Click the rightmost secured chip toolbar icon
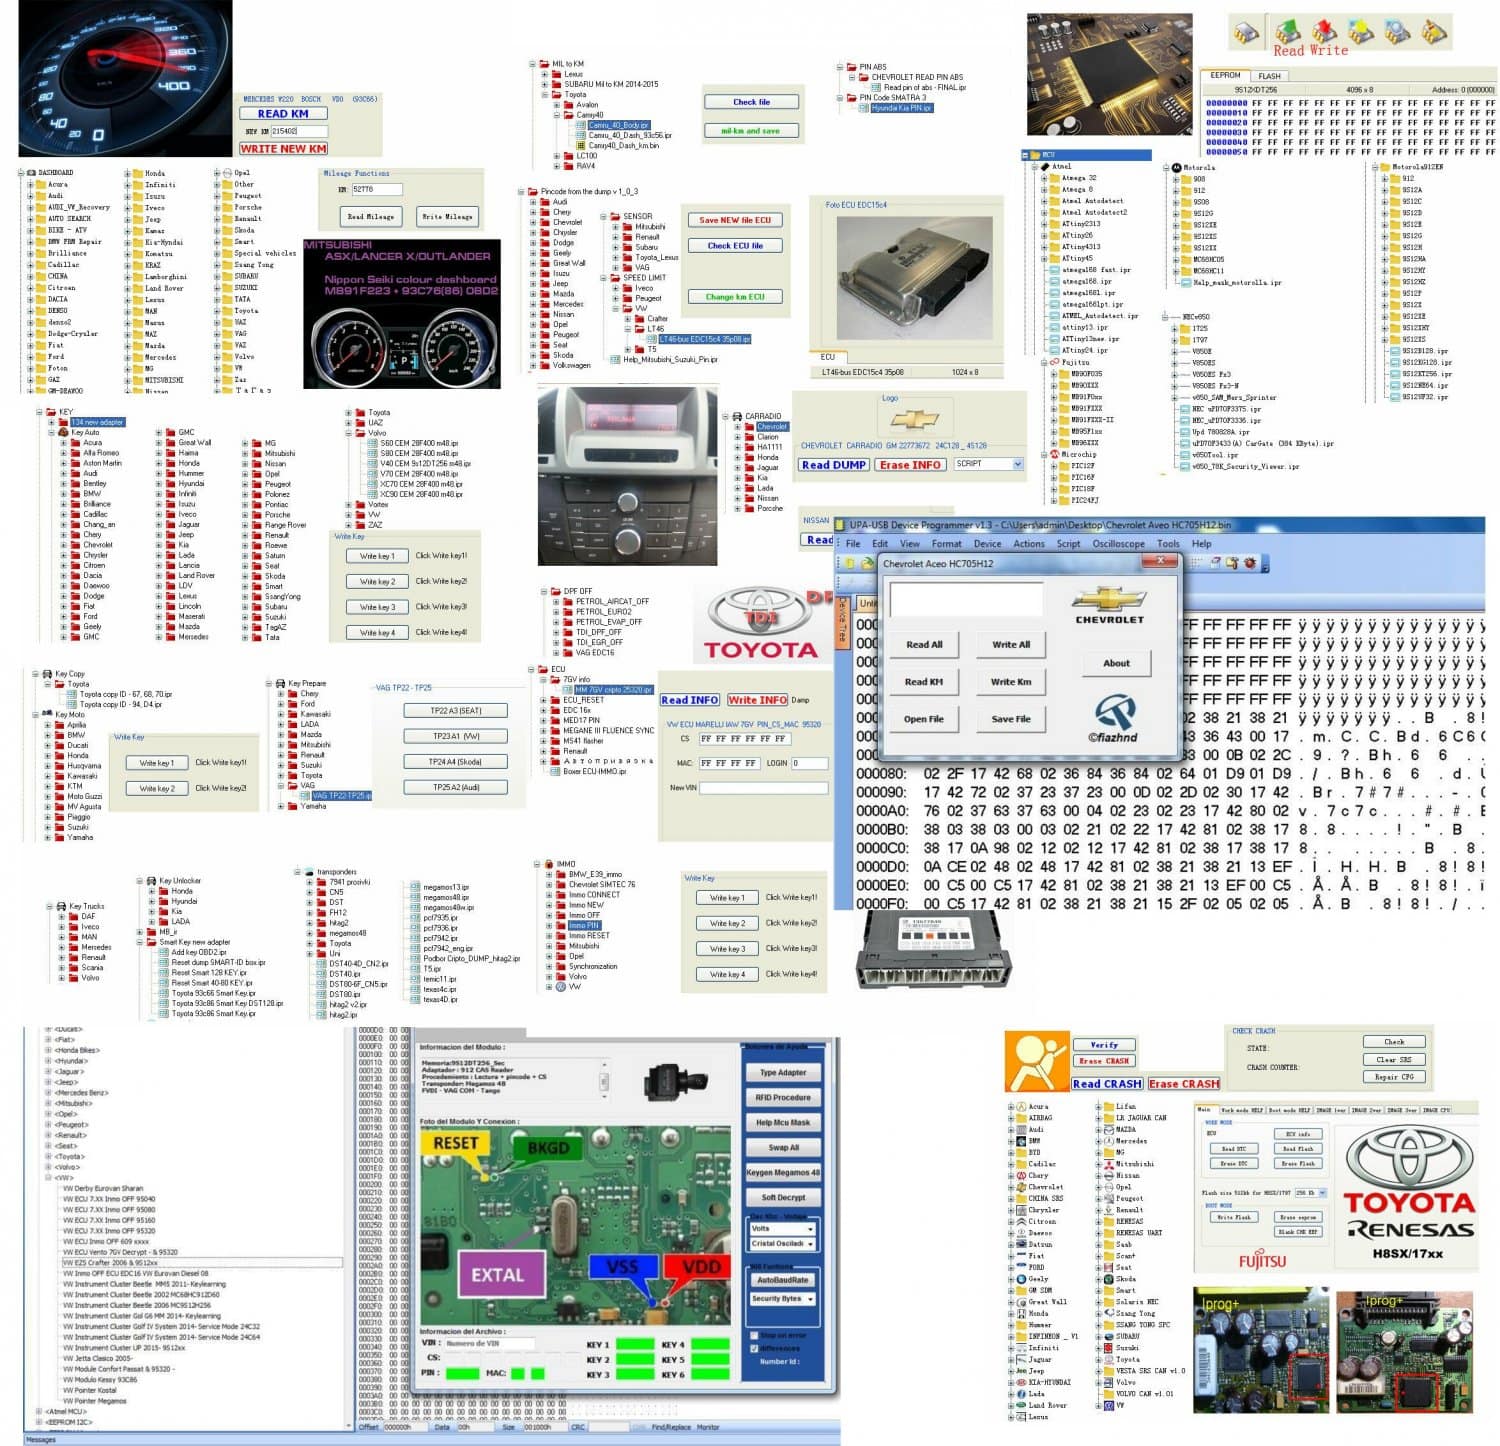This screenshot has height=1446, width=1500. coord(1433,31)
